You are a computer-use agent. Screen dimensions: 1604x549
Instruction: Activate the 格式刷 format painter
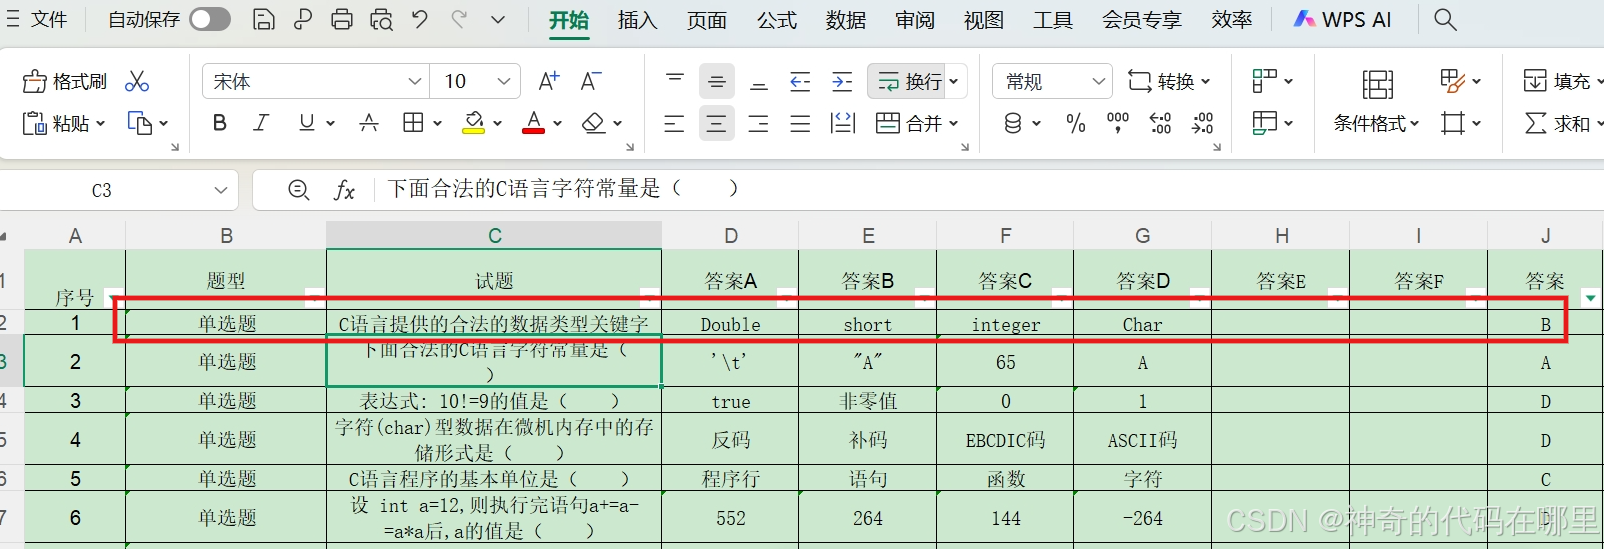point(65,81)
